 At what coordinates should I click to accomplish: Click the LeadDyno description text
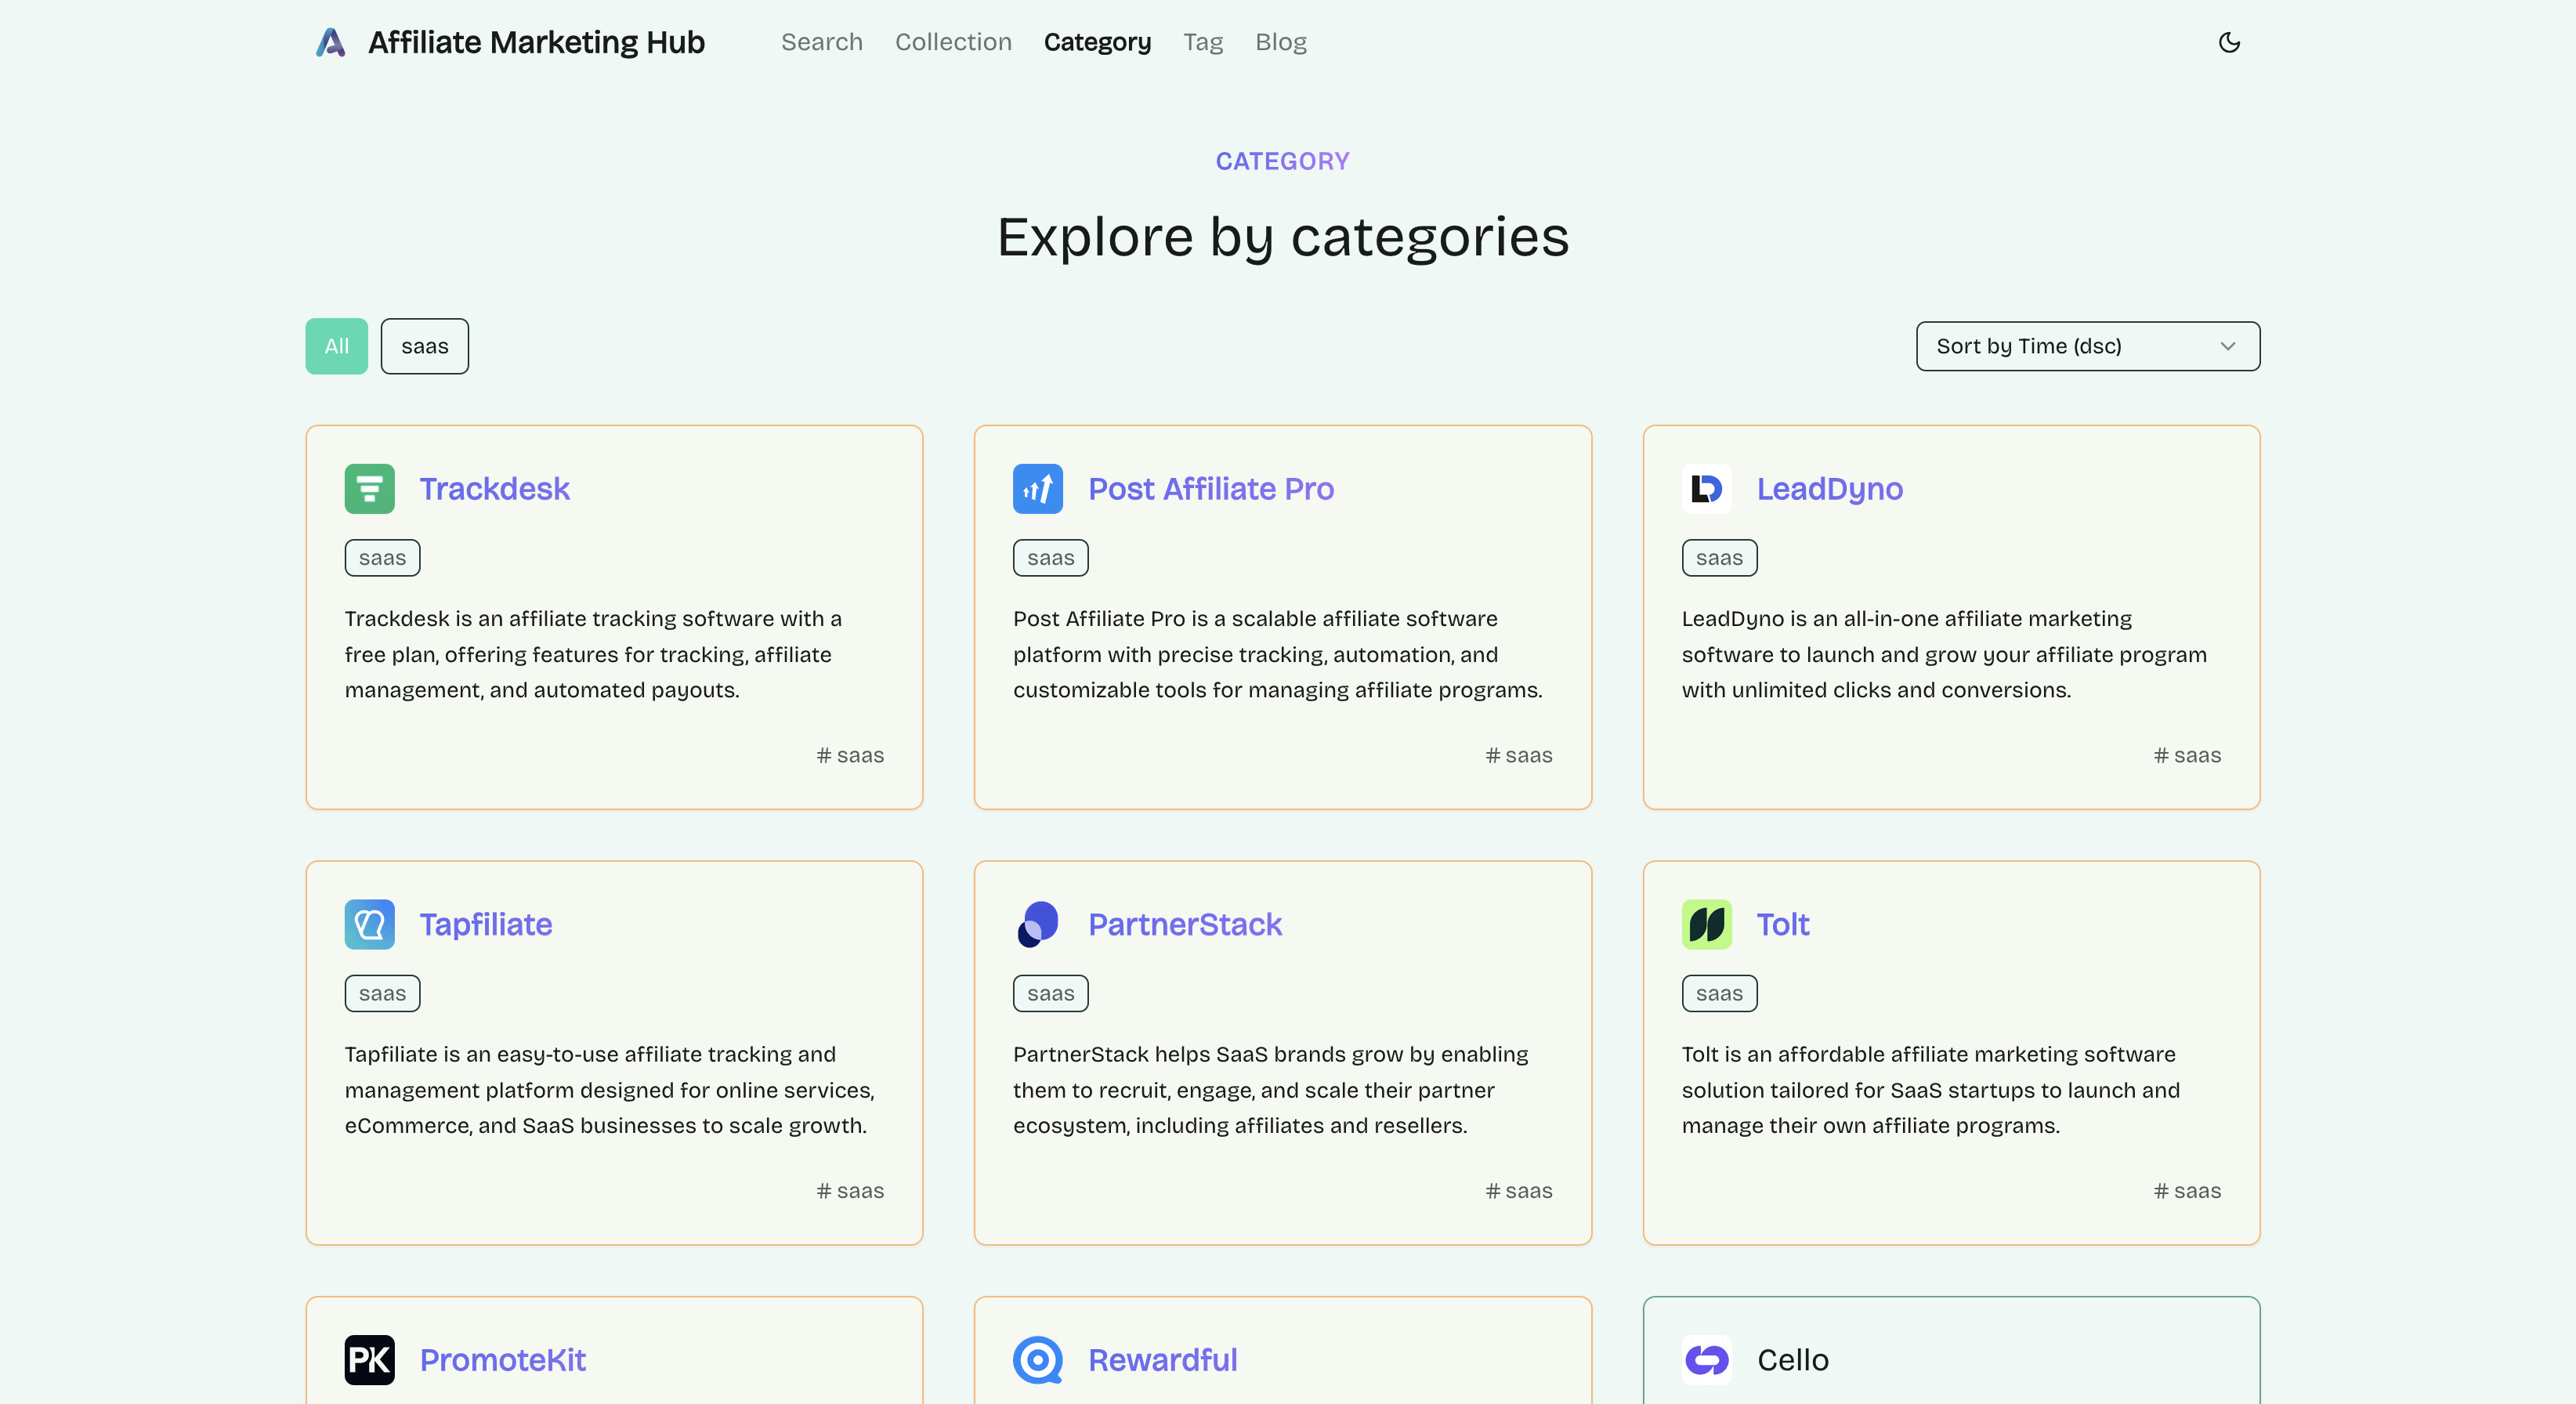[1944, 654]
